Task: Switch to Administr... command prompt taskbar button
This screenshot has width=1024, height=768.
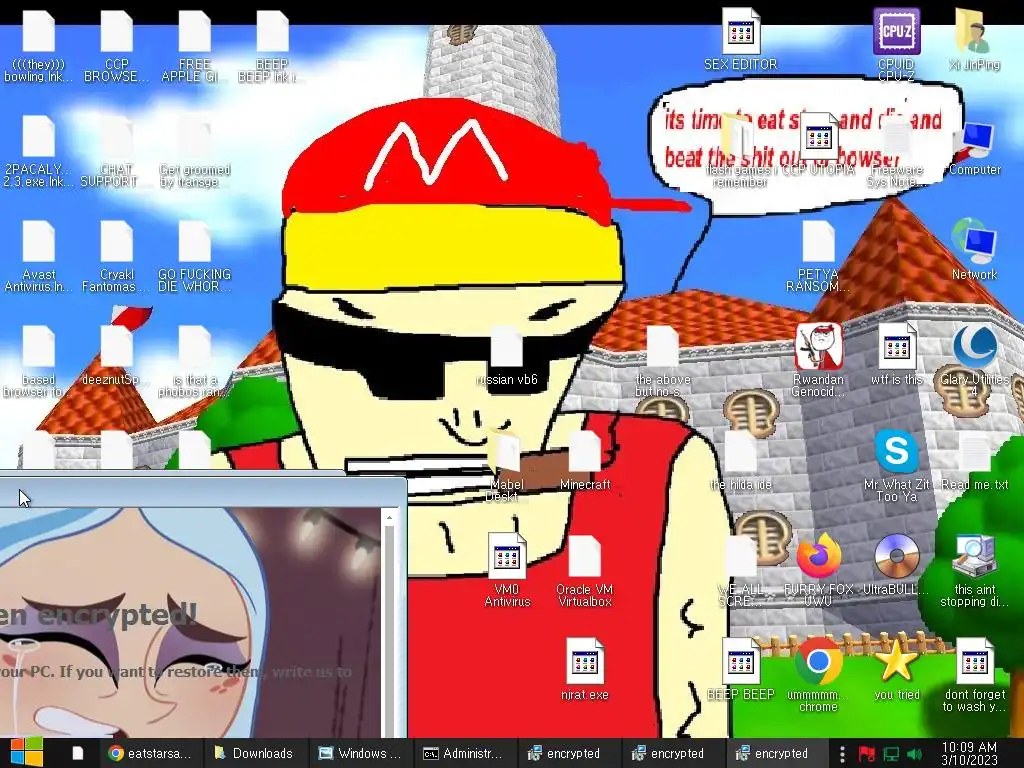Action: pyautogui.click(x=463, y=753)
